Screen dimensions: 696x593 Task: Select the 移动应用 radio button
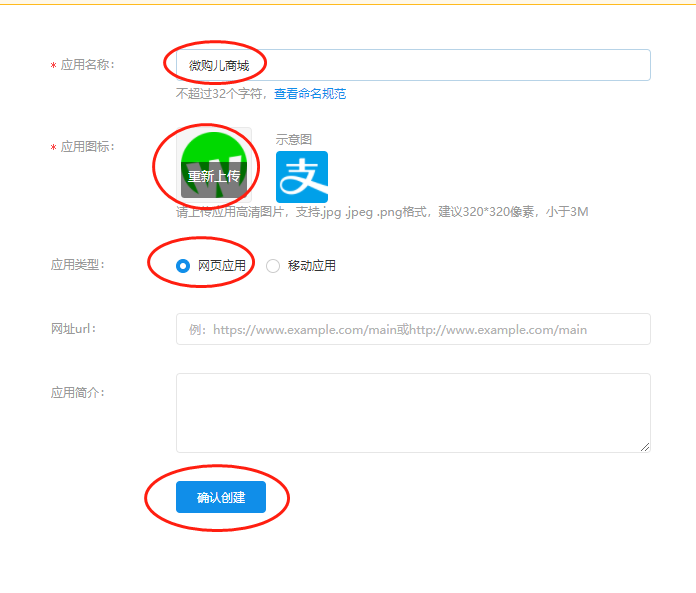click(273, 266)
